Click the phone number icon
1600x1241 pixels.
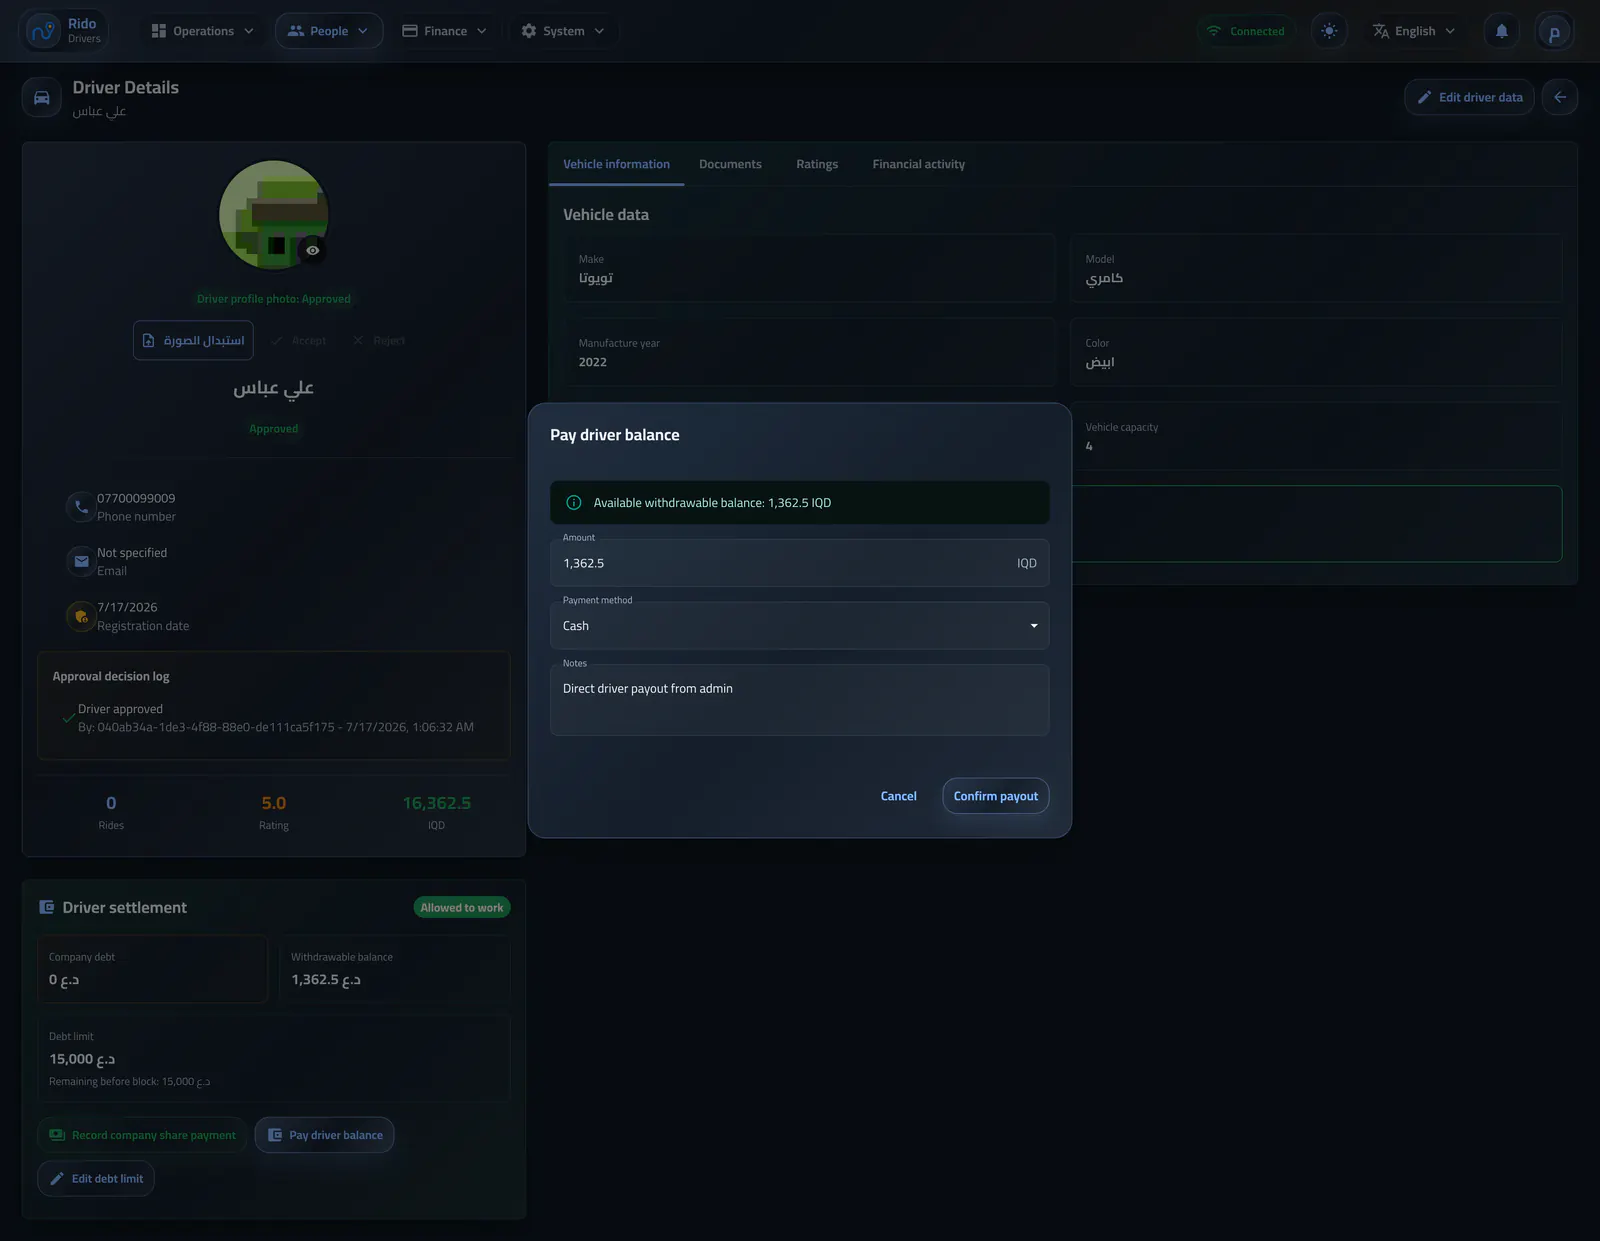pos(81,507)
